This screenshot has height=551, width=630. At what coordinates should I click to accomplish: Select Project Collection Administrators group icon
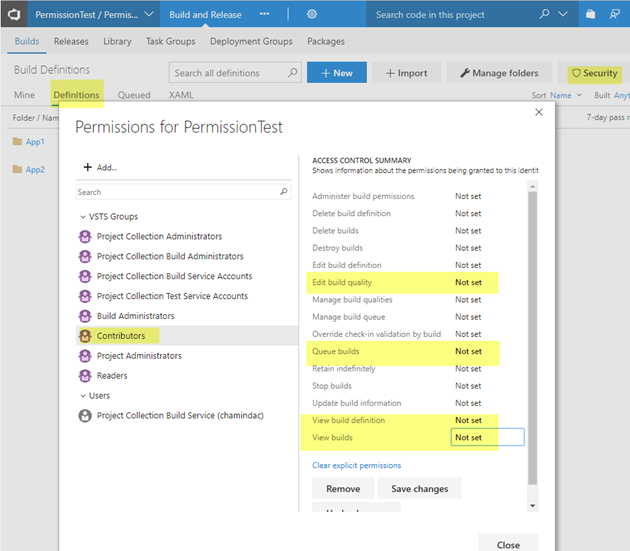click(x=85, y=236)
